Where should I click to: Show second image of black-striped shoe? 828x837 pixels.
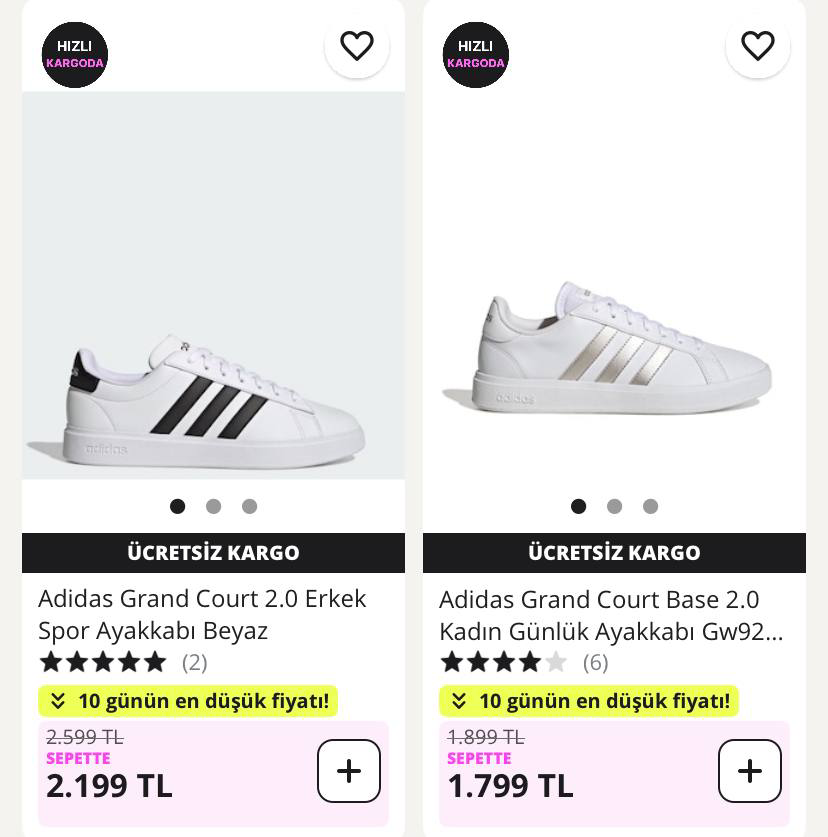pyautogui.click(x=213, y=506)
